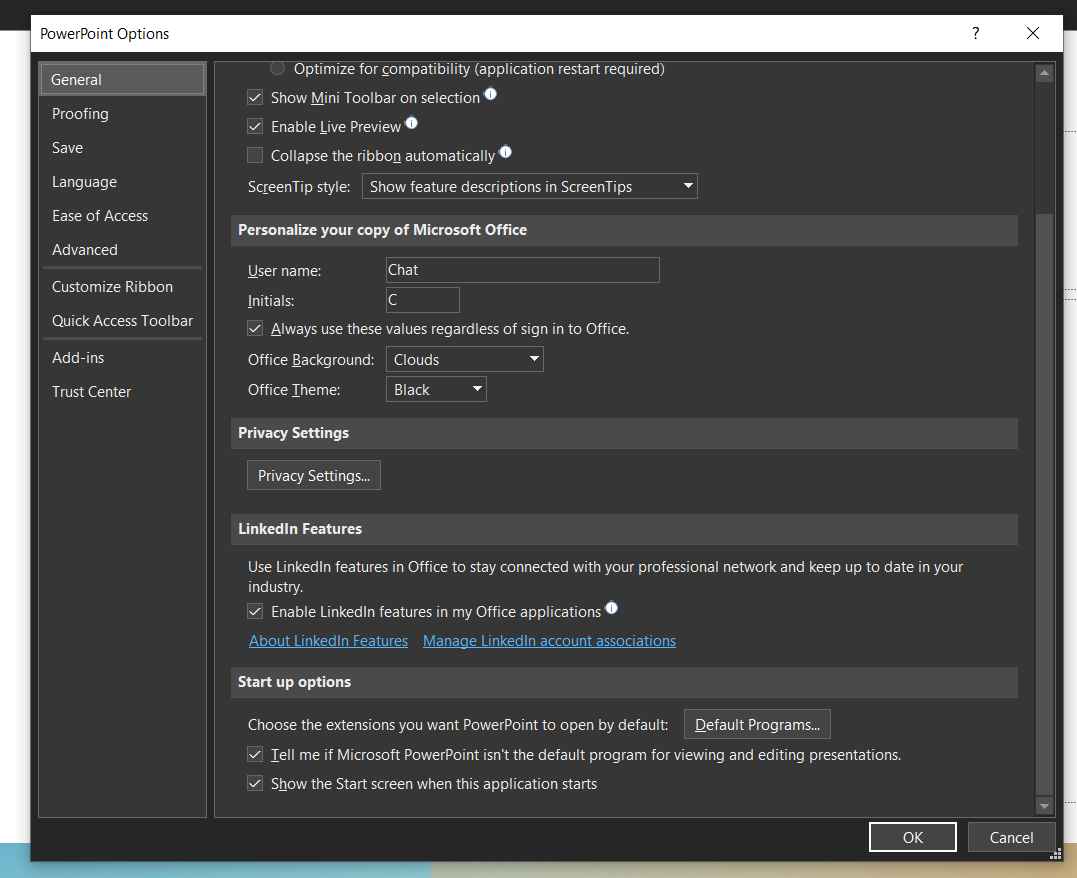Open Manage LinkedIn account associations link
The width and height of the screenshot is (1077, 878).
tap(549, 640)
